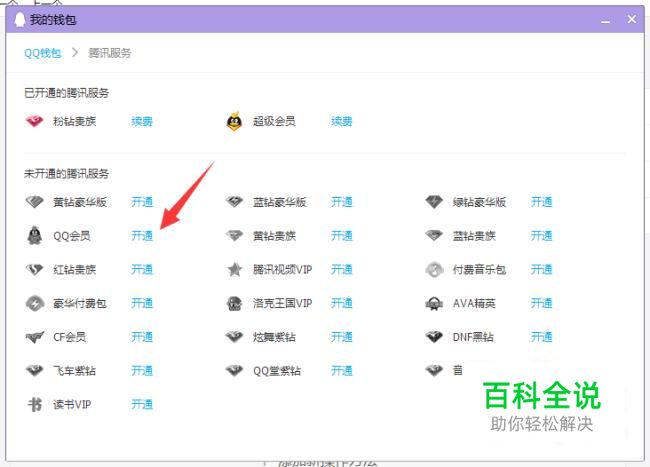Activate QQ堂紫钻 via 开通 link
The width and height of the screenshot is (650, 467).
(342, 370)
